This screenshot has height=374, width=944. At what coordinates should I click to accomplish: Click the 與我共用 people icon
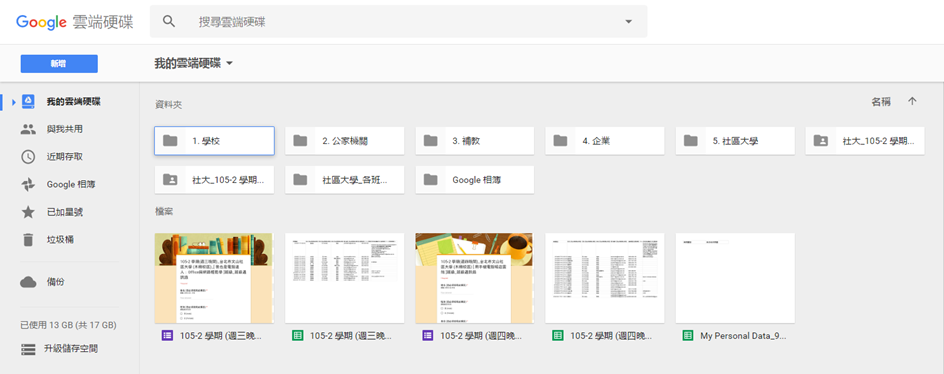click(28, 129)
